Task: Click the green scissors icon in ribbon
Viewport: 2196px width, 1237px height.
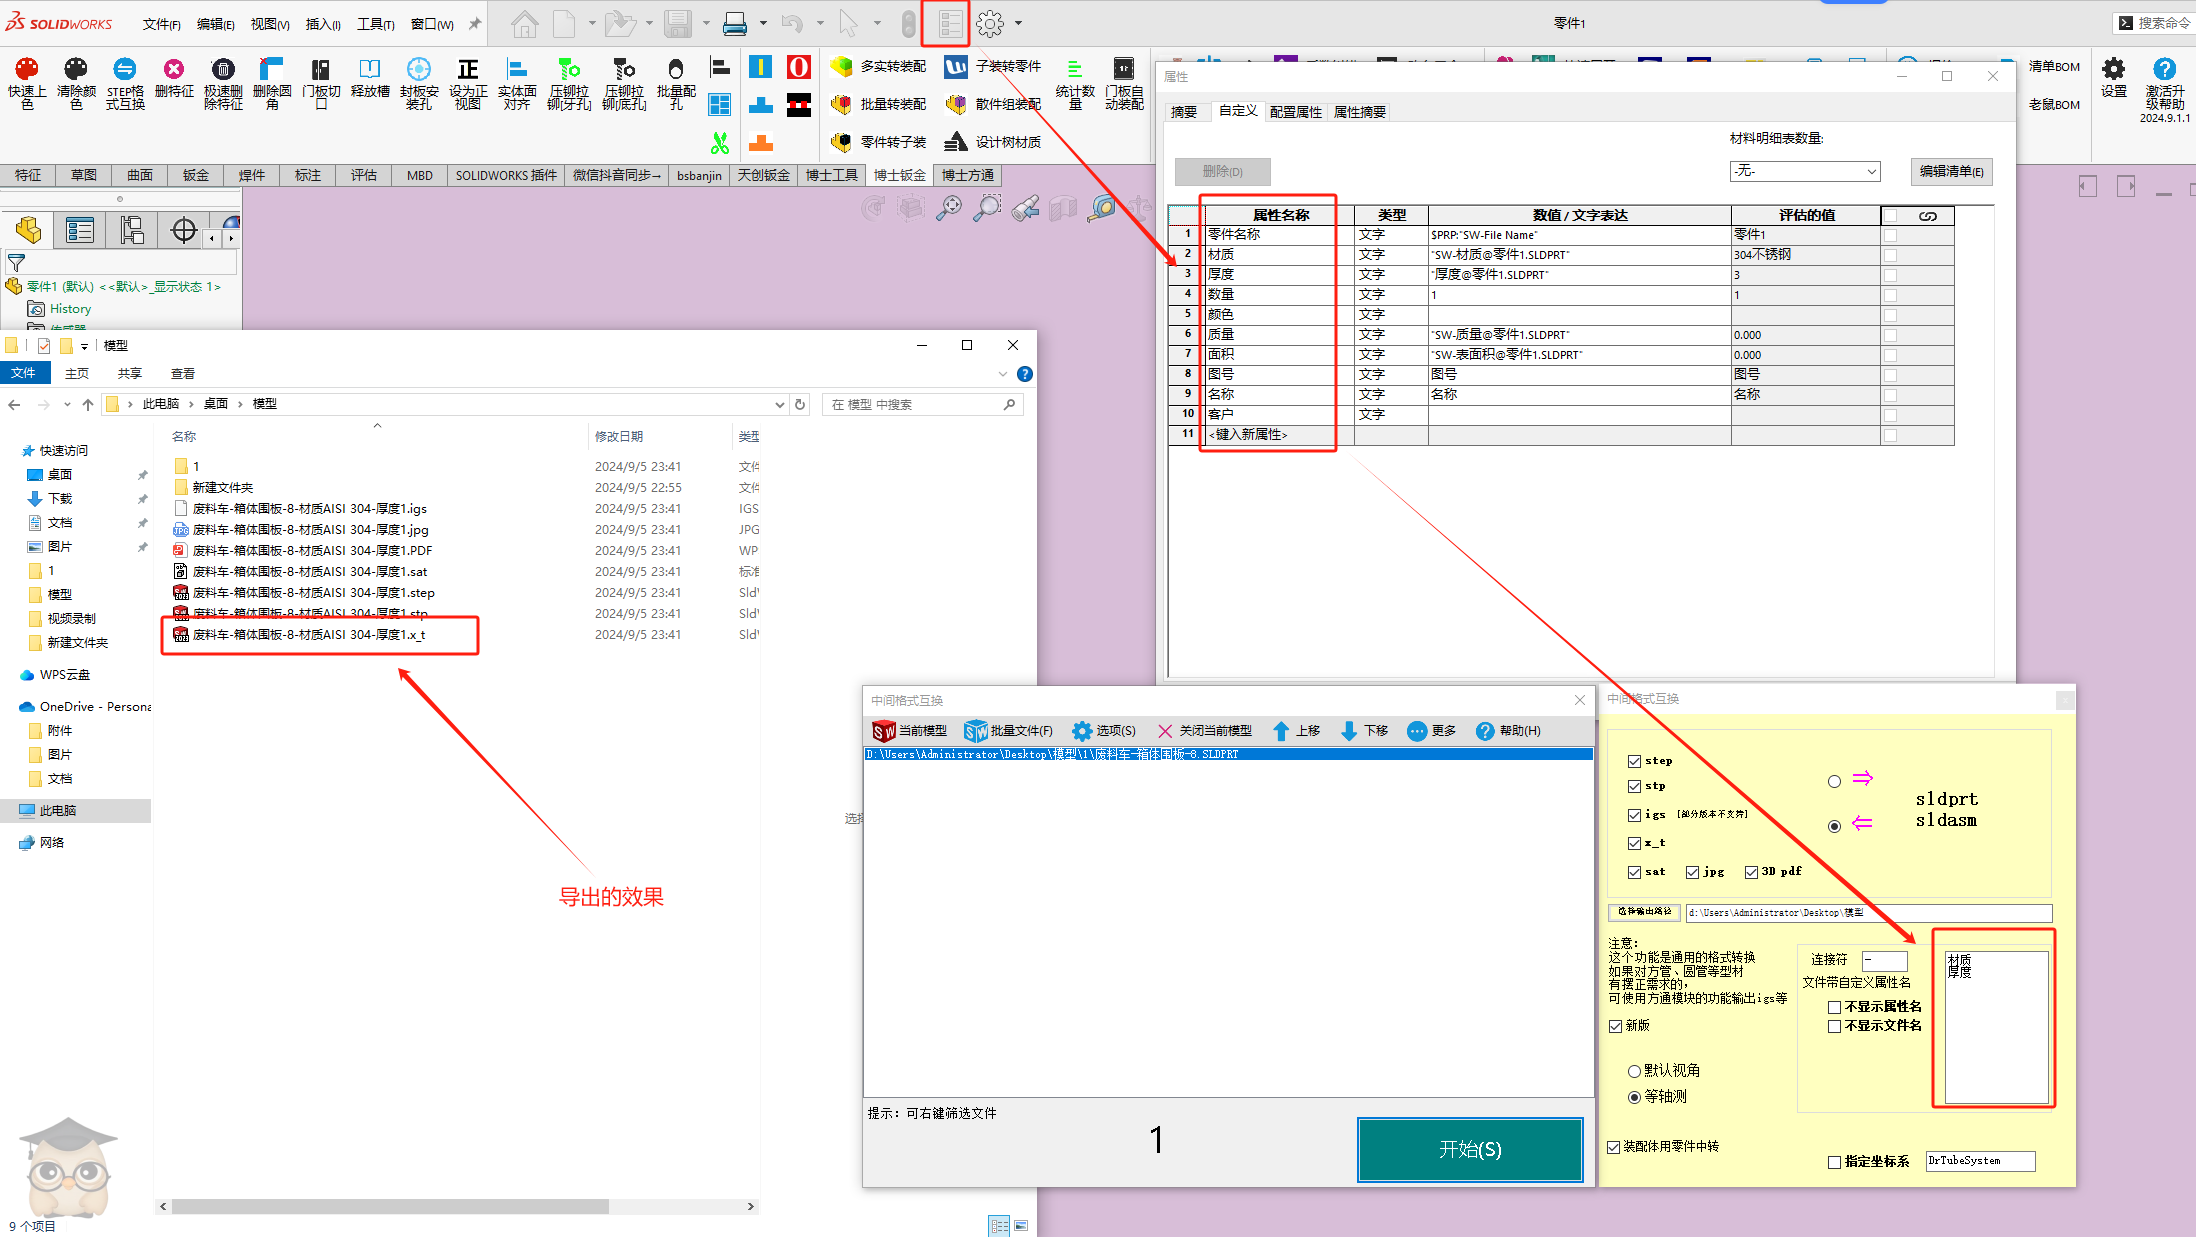Action: coord(720,143)
